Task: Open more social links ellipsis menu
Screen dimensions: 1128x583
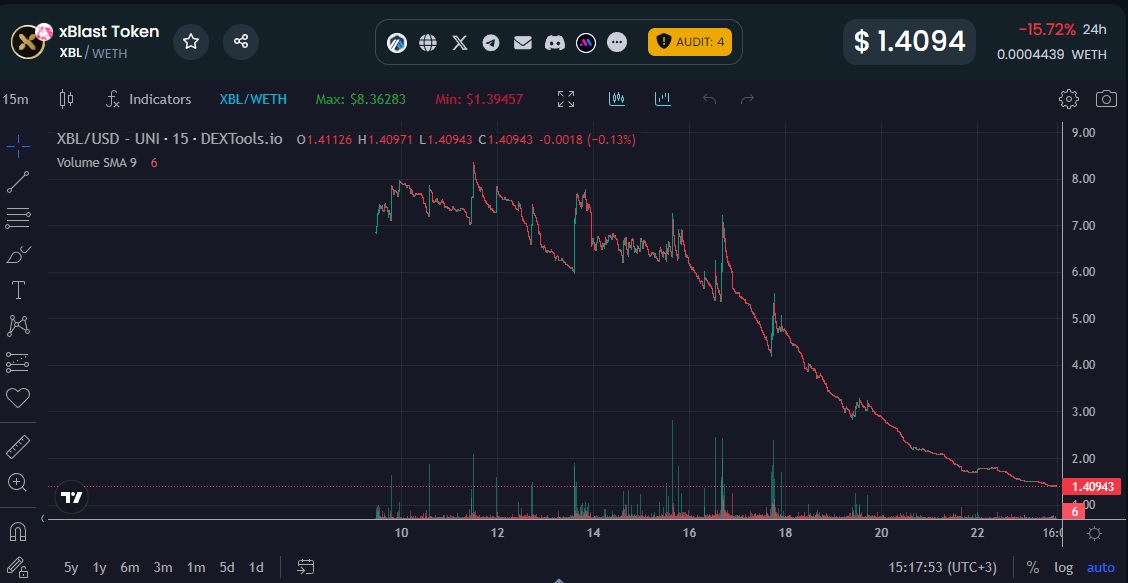Action: [x=617, y=42]
